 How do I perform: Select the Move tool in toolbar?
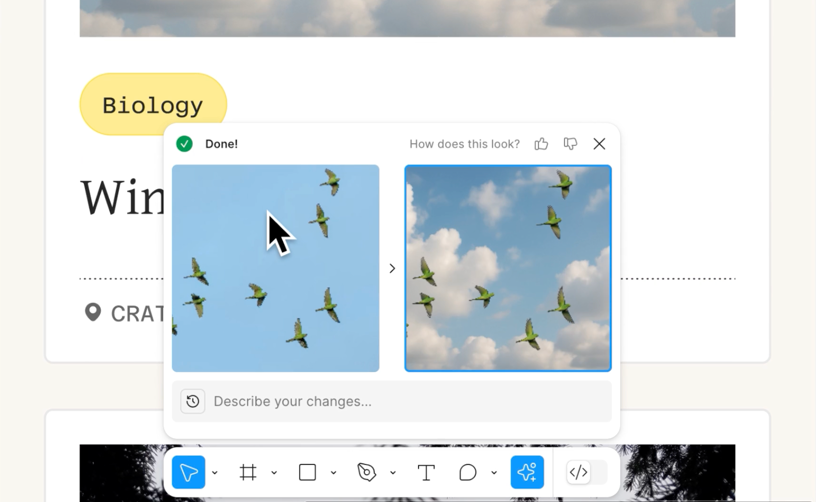pyautogui.click(x=188, y=472)
